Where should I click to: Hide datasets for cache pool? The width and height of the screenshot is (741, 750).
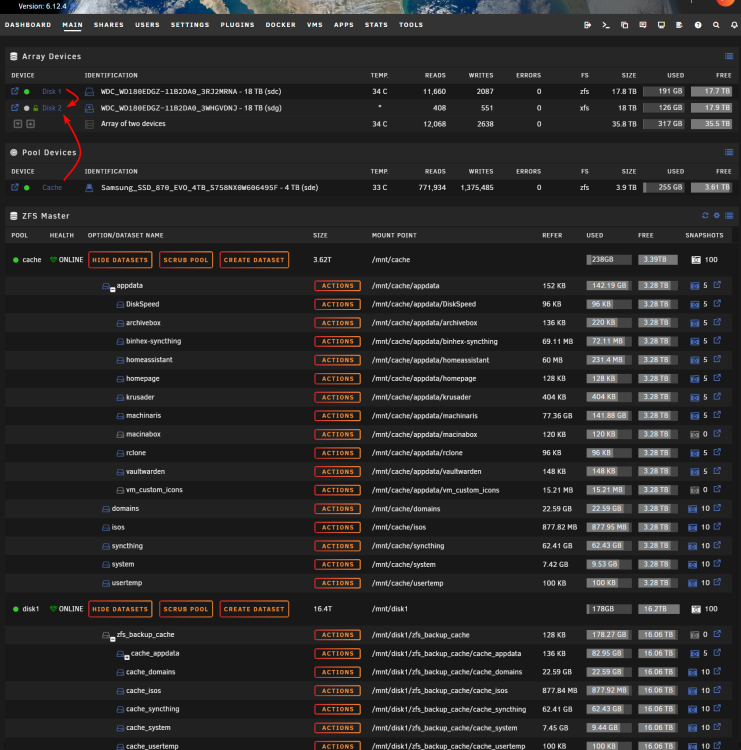120,260
